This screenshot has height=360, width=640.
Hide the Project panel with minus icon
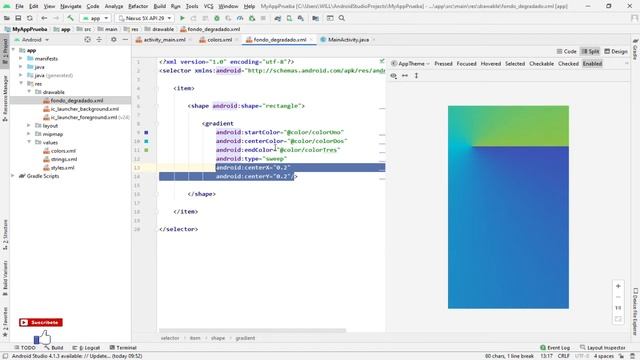coord(125,40)
